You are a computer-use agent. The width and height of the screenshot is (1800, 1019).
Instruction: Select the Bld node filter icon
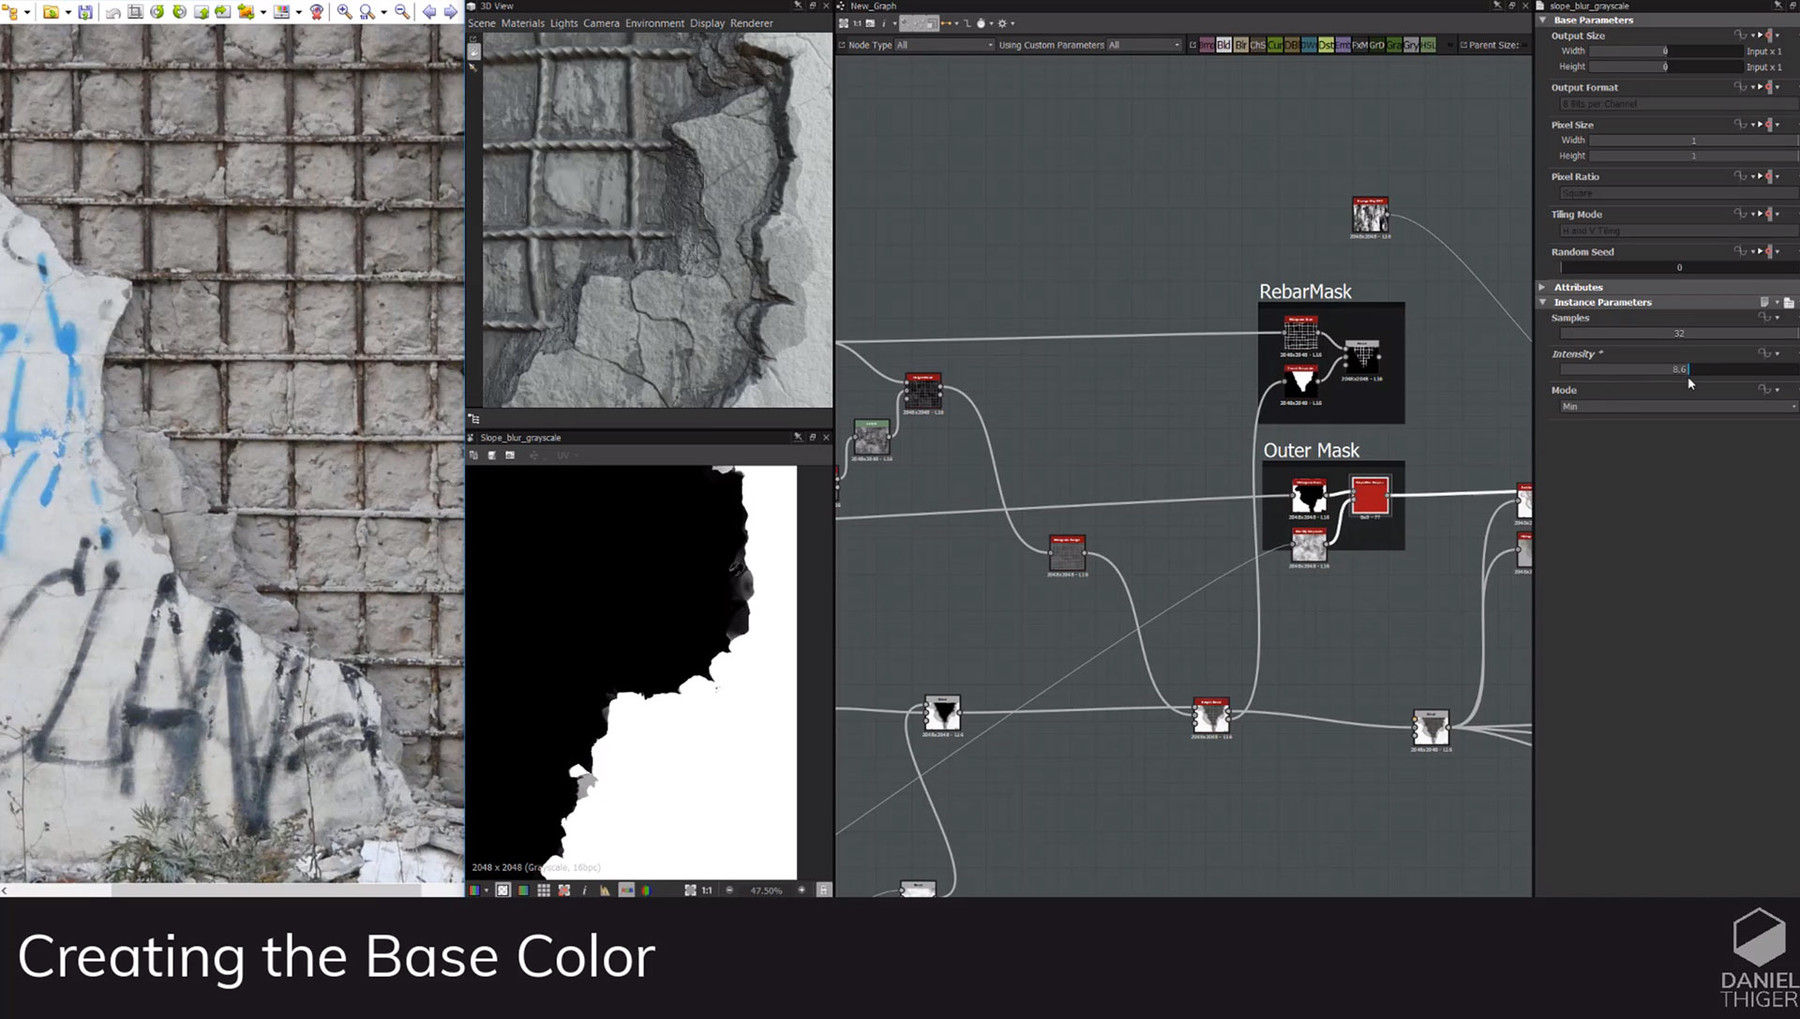1223,45
